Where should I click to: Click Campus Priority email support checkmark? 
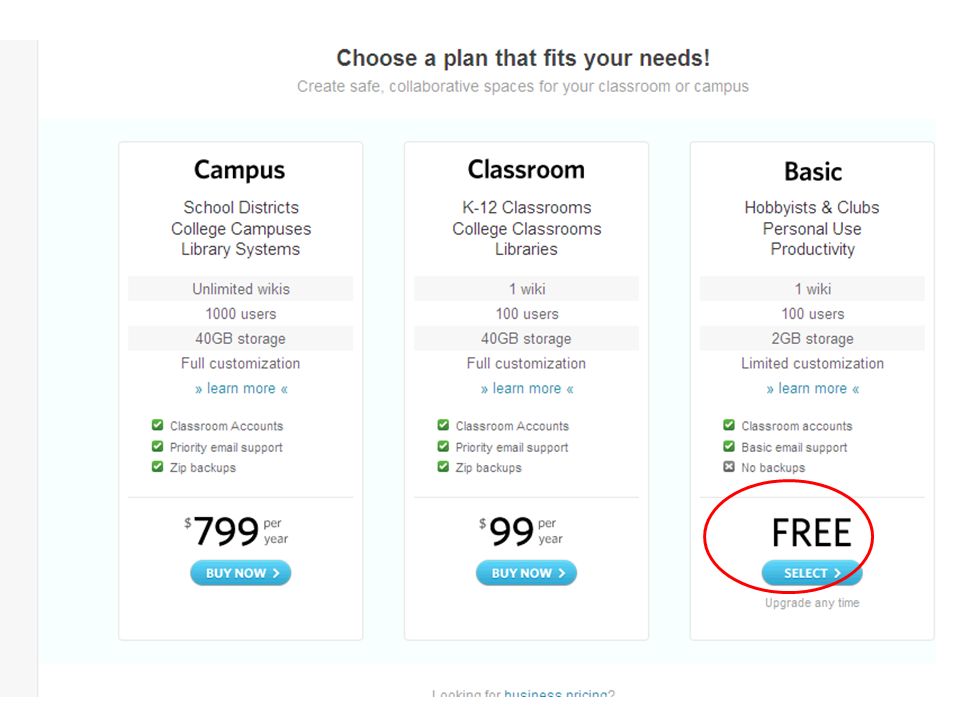click(x=158, y=446)
